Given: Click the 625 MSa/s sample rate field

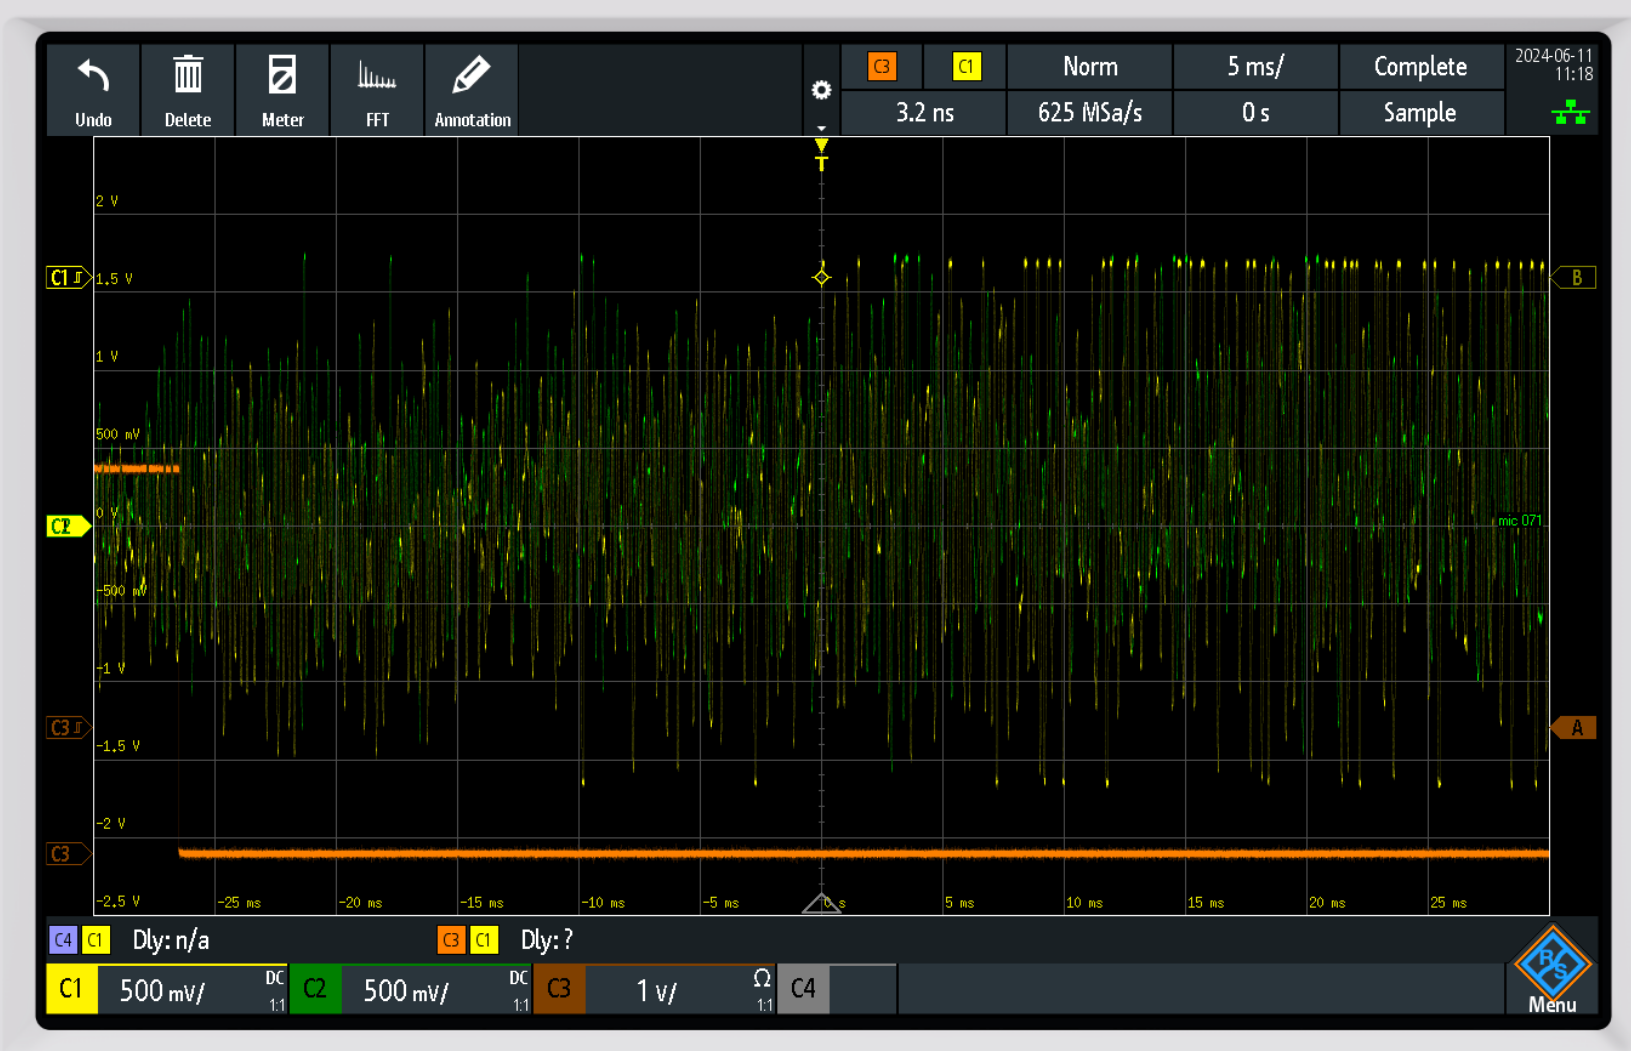Looking at the screenshot, I should pos(1089,113).
